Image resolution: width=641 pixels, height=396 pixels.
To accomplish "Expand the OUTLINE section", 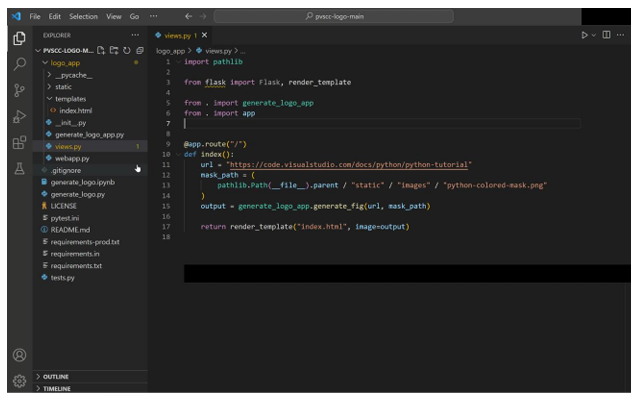I will 38,376.
